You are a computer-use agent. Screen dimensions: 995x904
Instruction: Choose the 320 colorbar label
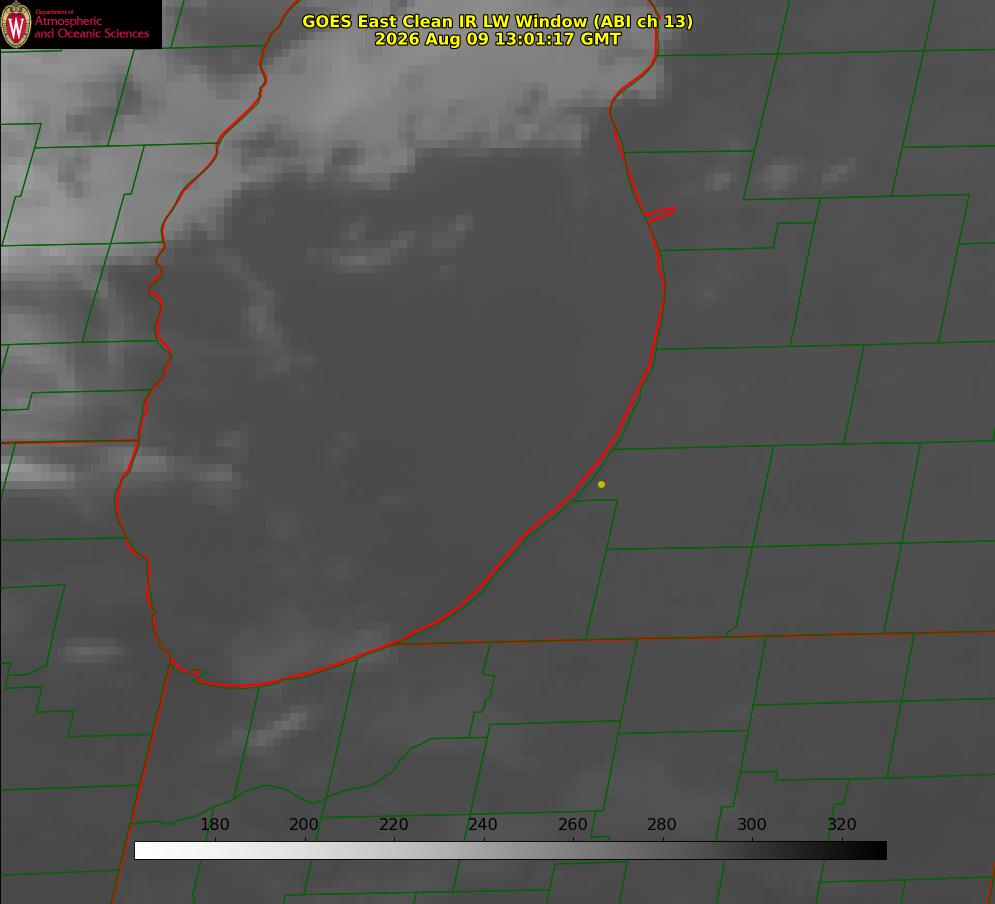click(842, 824)
